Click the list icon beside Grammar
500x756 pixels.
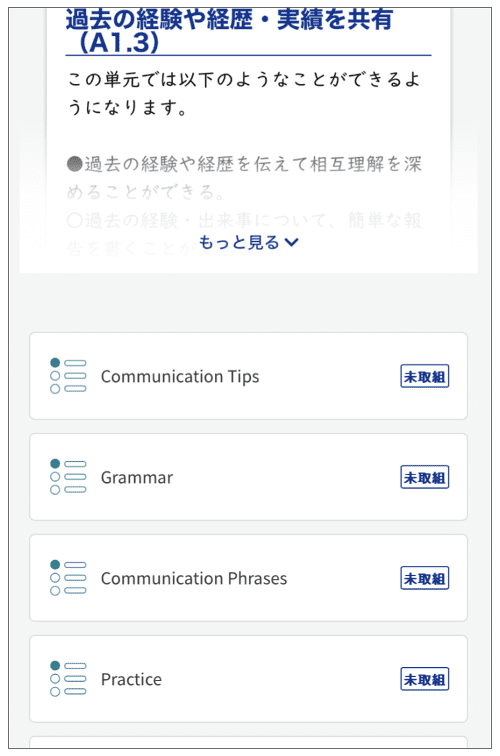pos(68,476)
